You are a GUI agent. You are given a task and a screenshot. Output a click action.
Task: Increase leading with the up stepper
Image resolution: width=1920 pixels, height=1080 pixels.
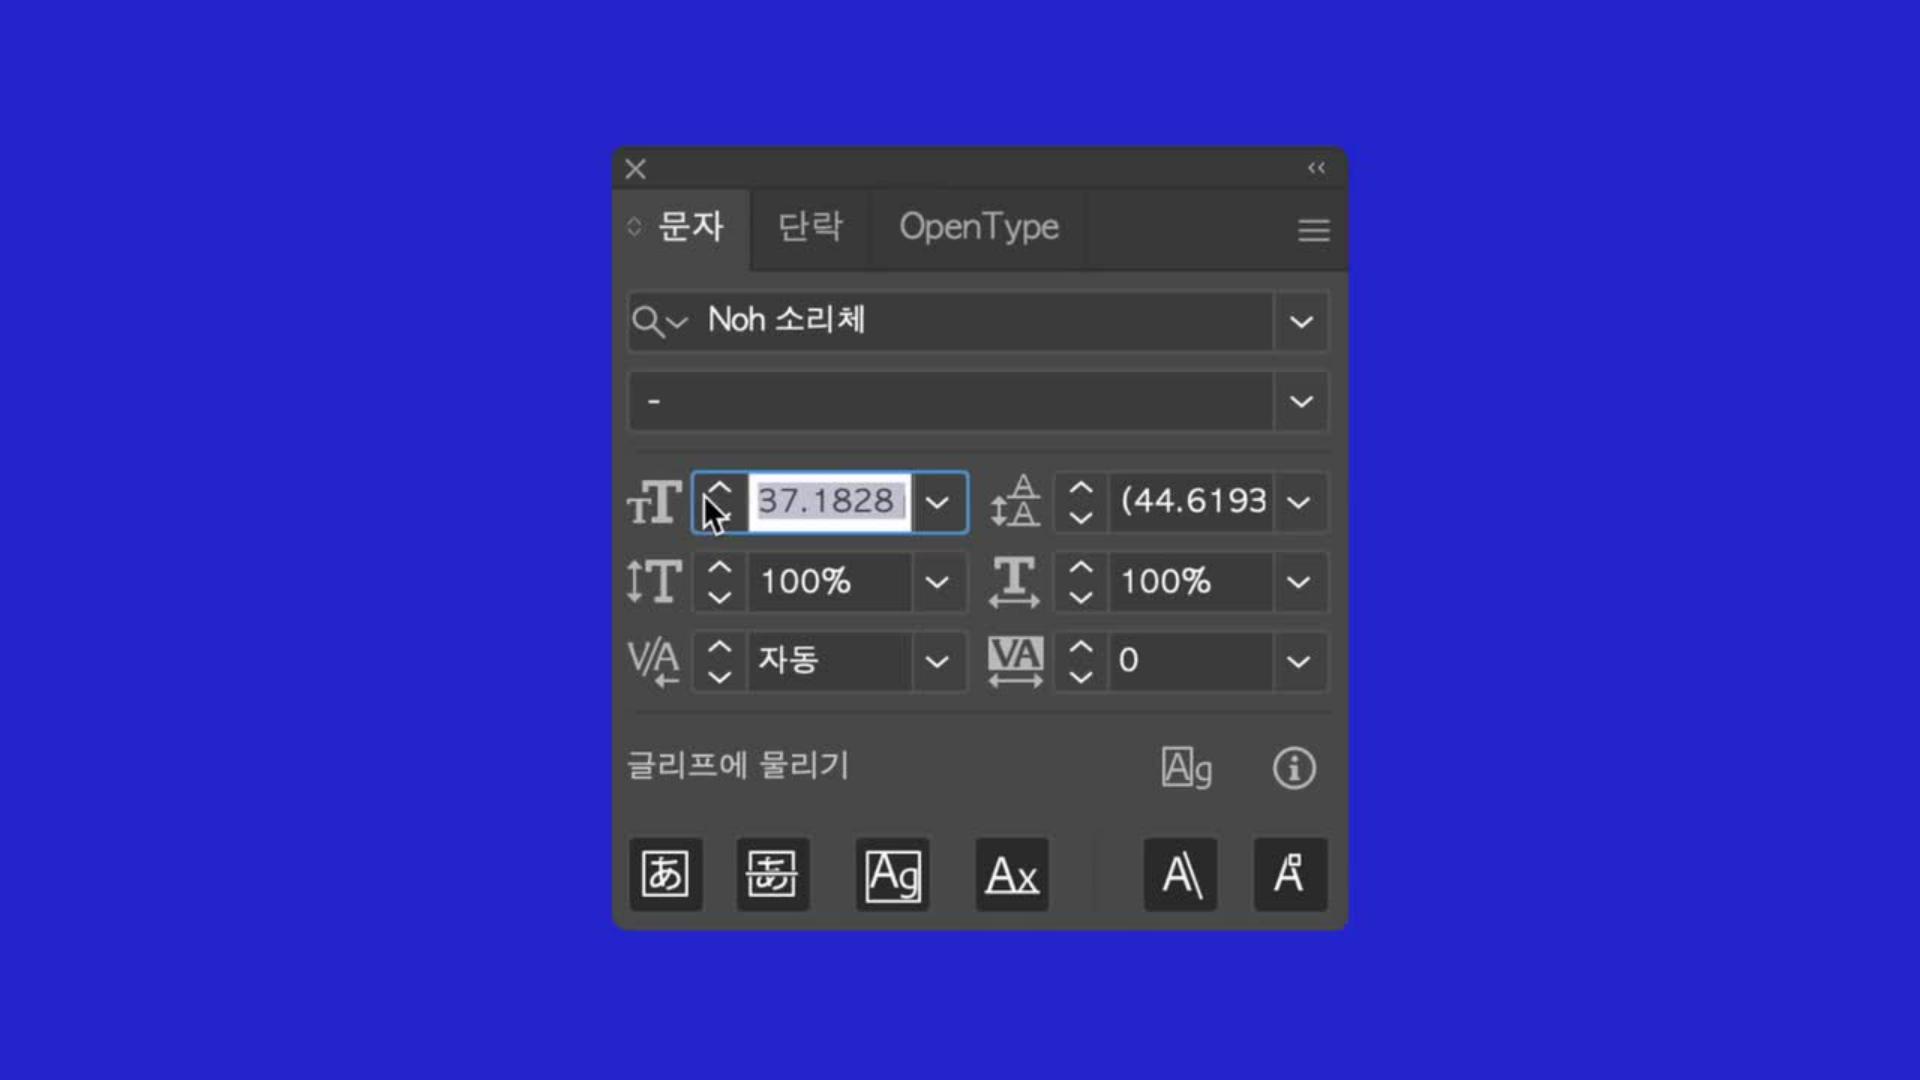coord(1080,487)
